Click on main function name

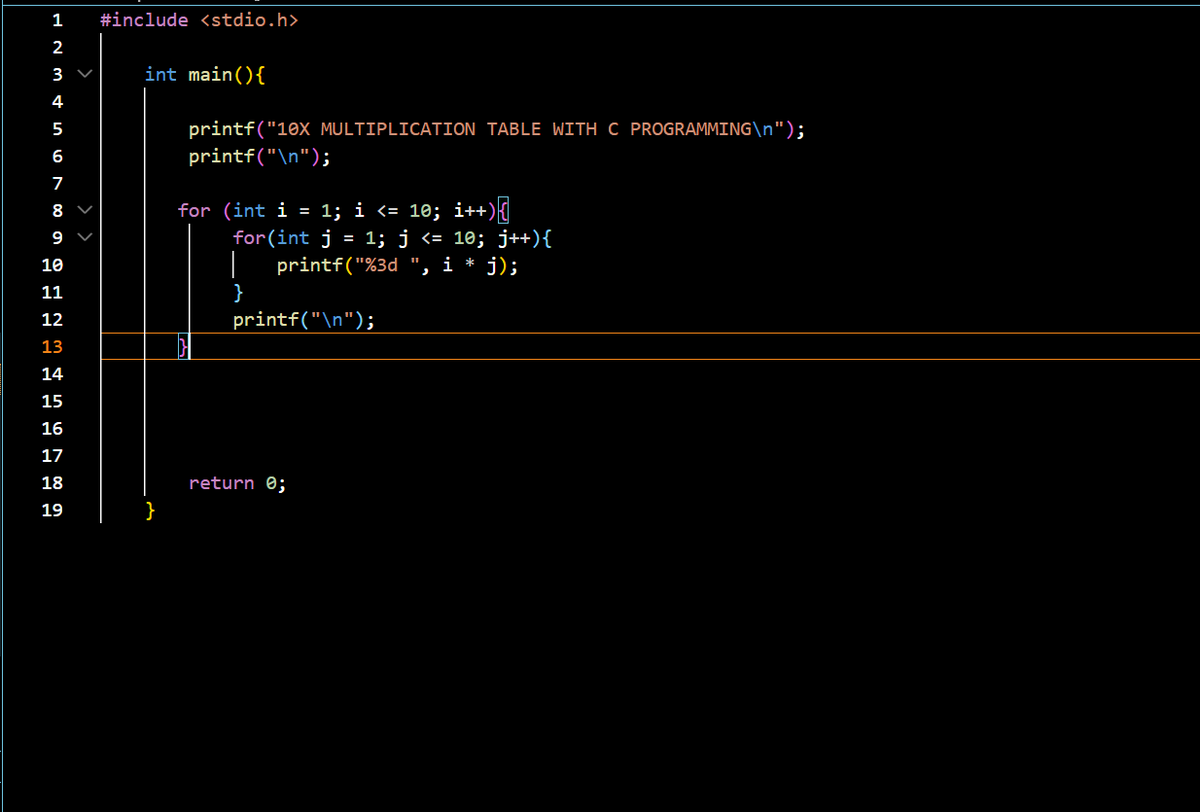210,74
